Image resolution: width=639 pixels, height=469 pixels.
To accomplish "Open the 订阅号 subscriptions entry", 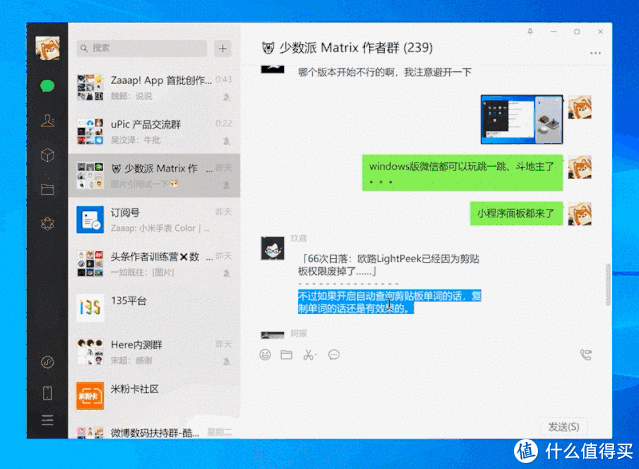I will pyautogui.click(x=154, y=220).
